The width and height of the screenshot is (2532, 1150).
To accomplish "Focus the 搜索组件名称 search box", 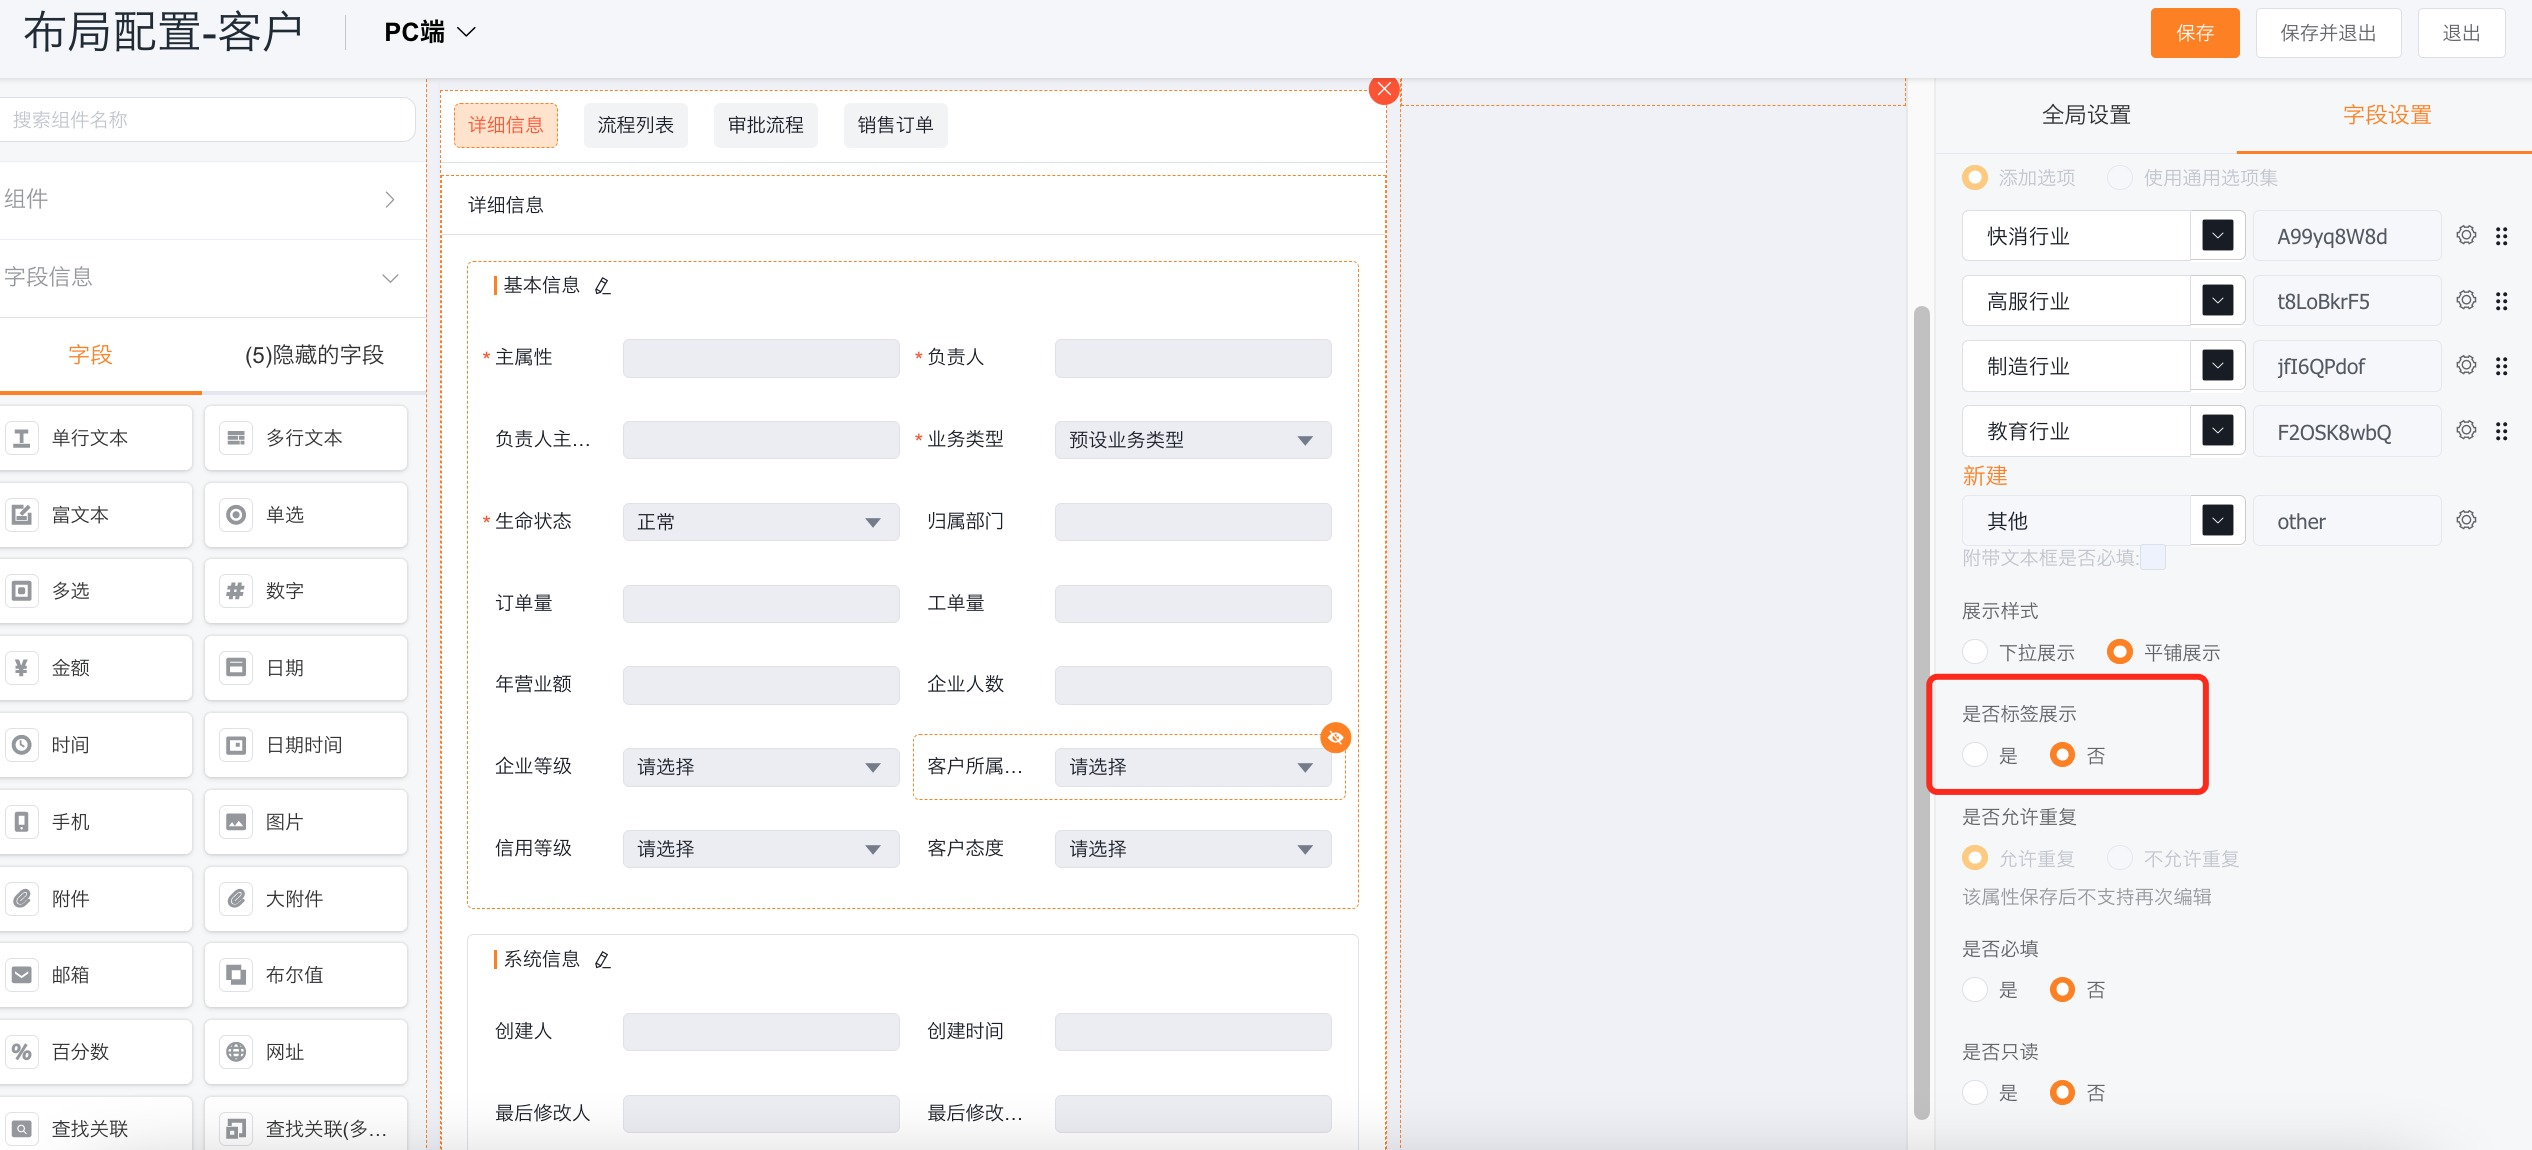I will coord(207,120).
